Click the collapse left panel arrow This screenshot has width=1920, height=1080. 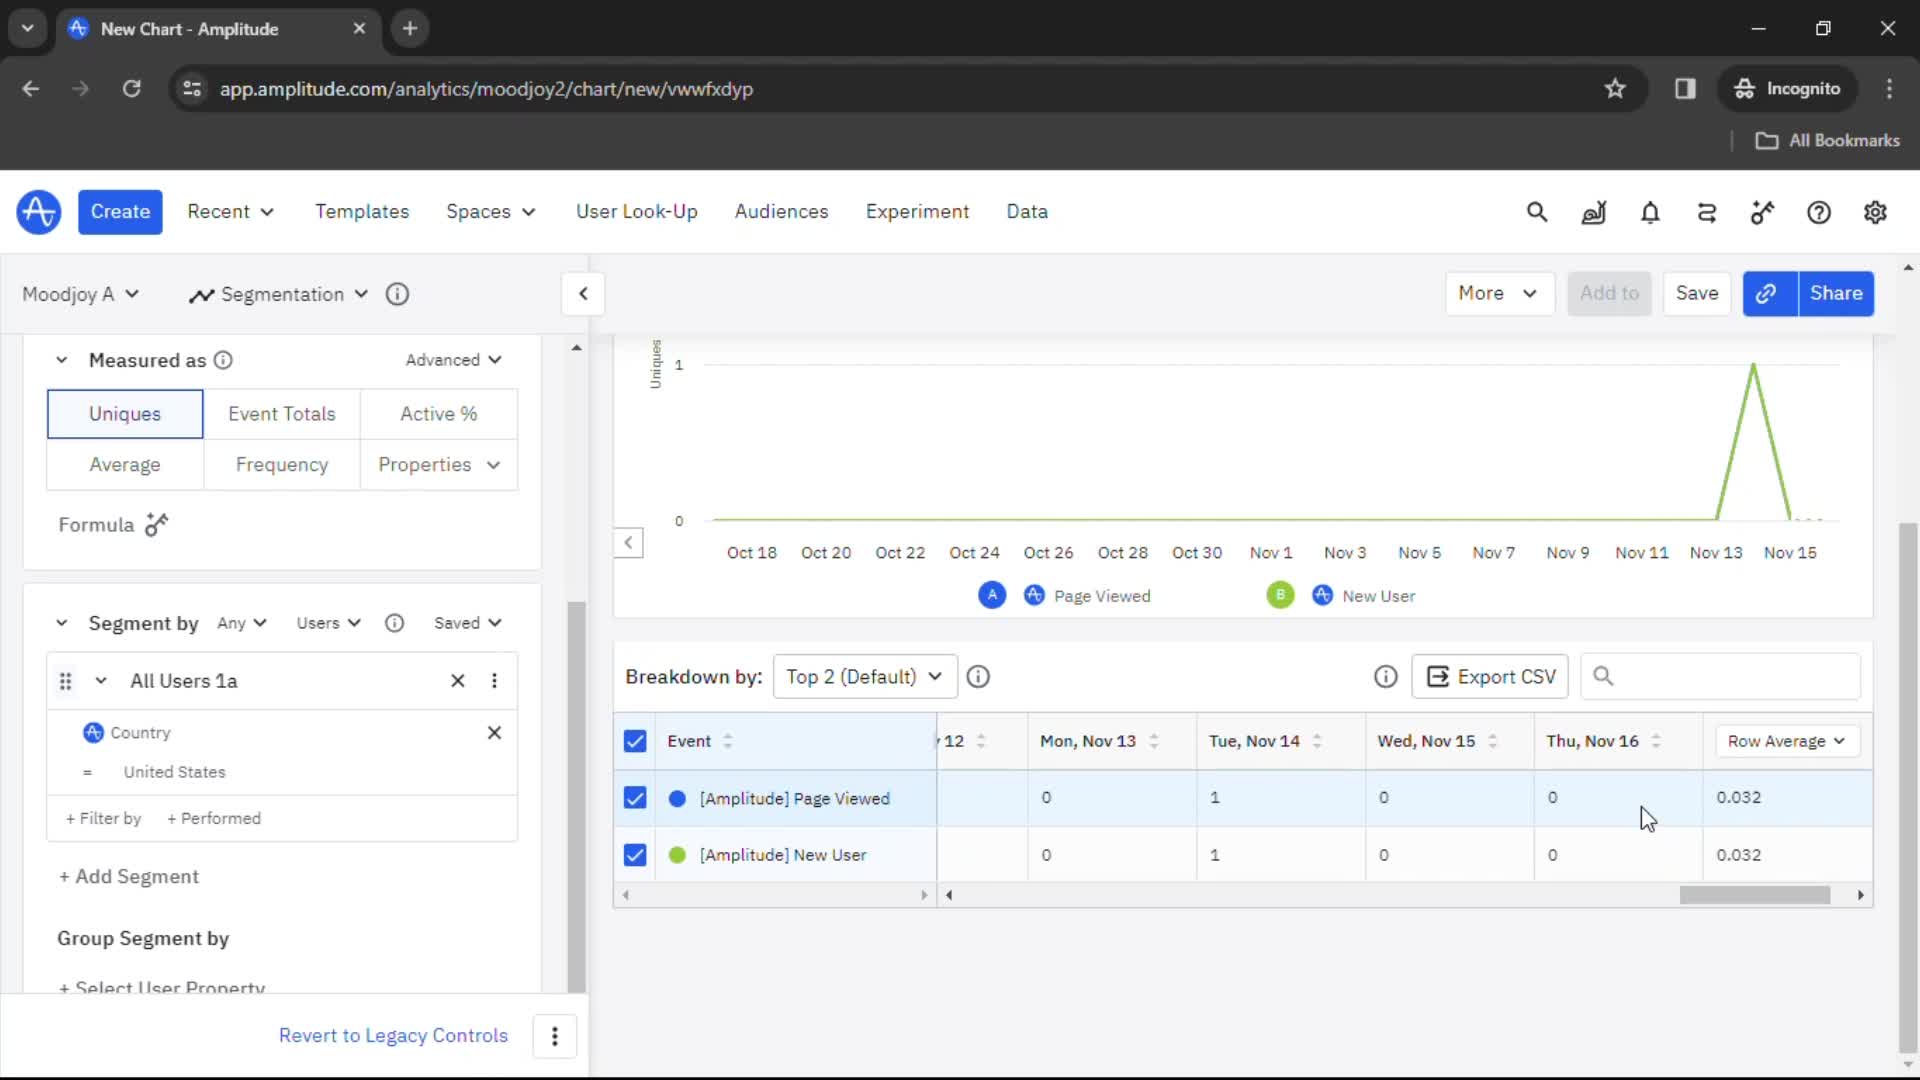(x=584, y=293)
